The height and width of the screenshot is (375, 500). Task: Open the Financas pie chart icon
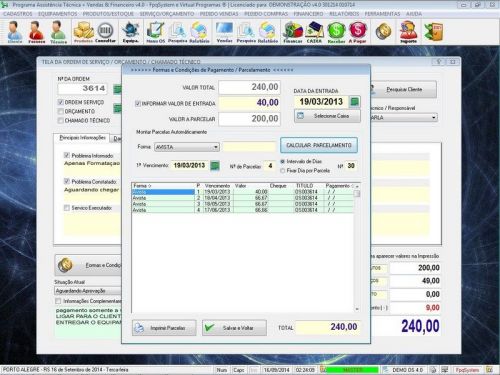(x=293, y=32)
